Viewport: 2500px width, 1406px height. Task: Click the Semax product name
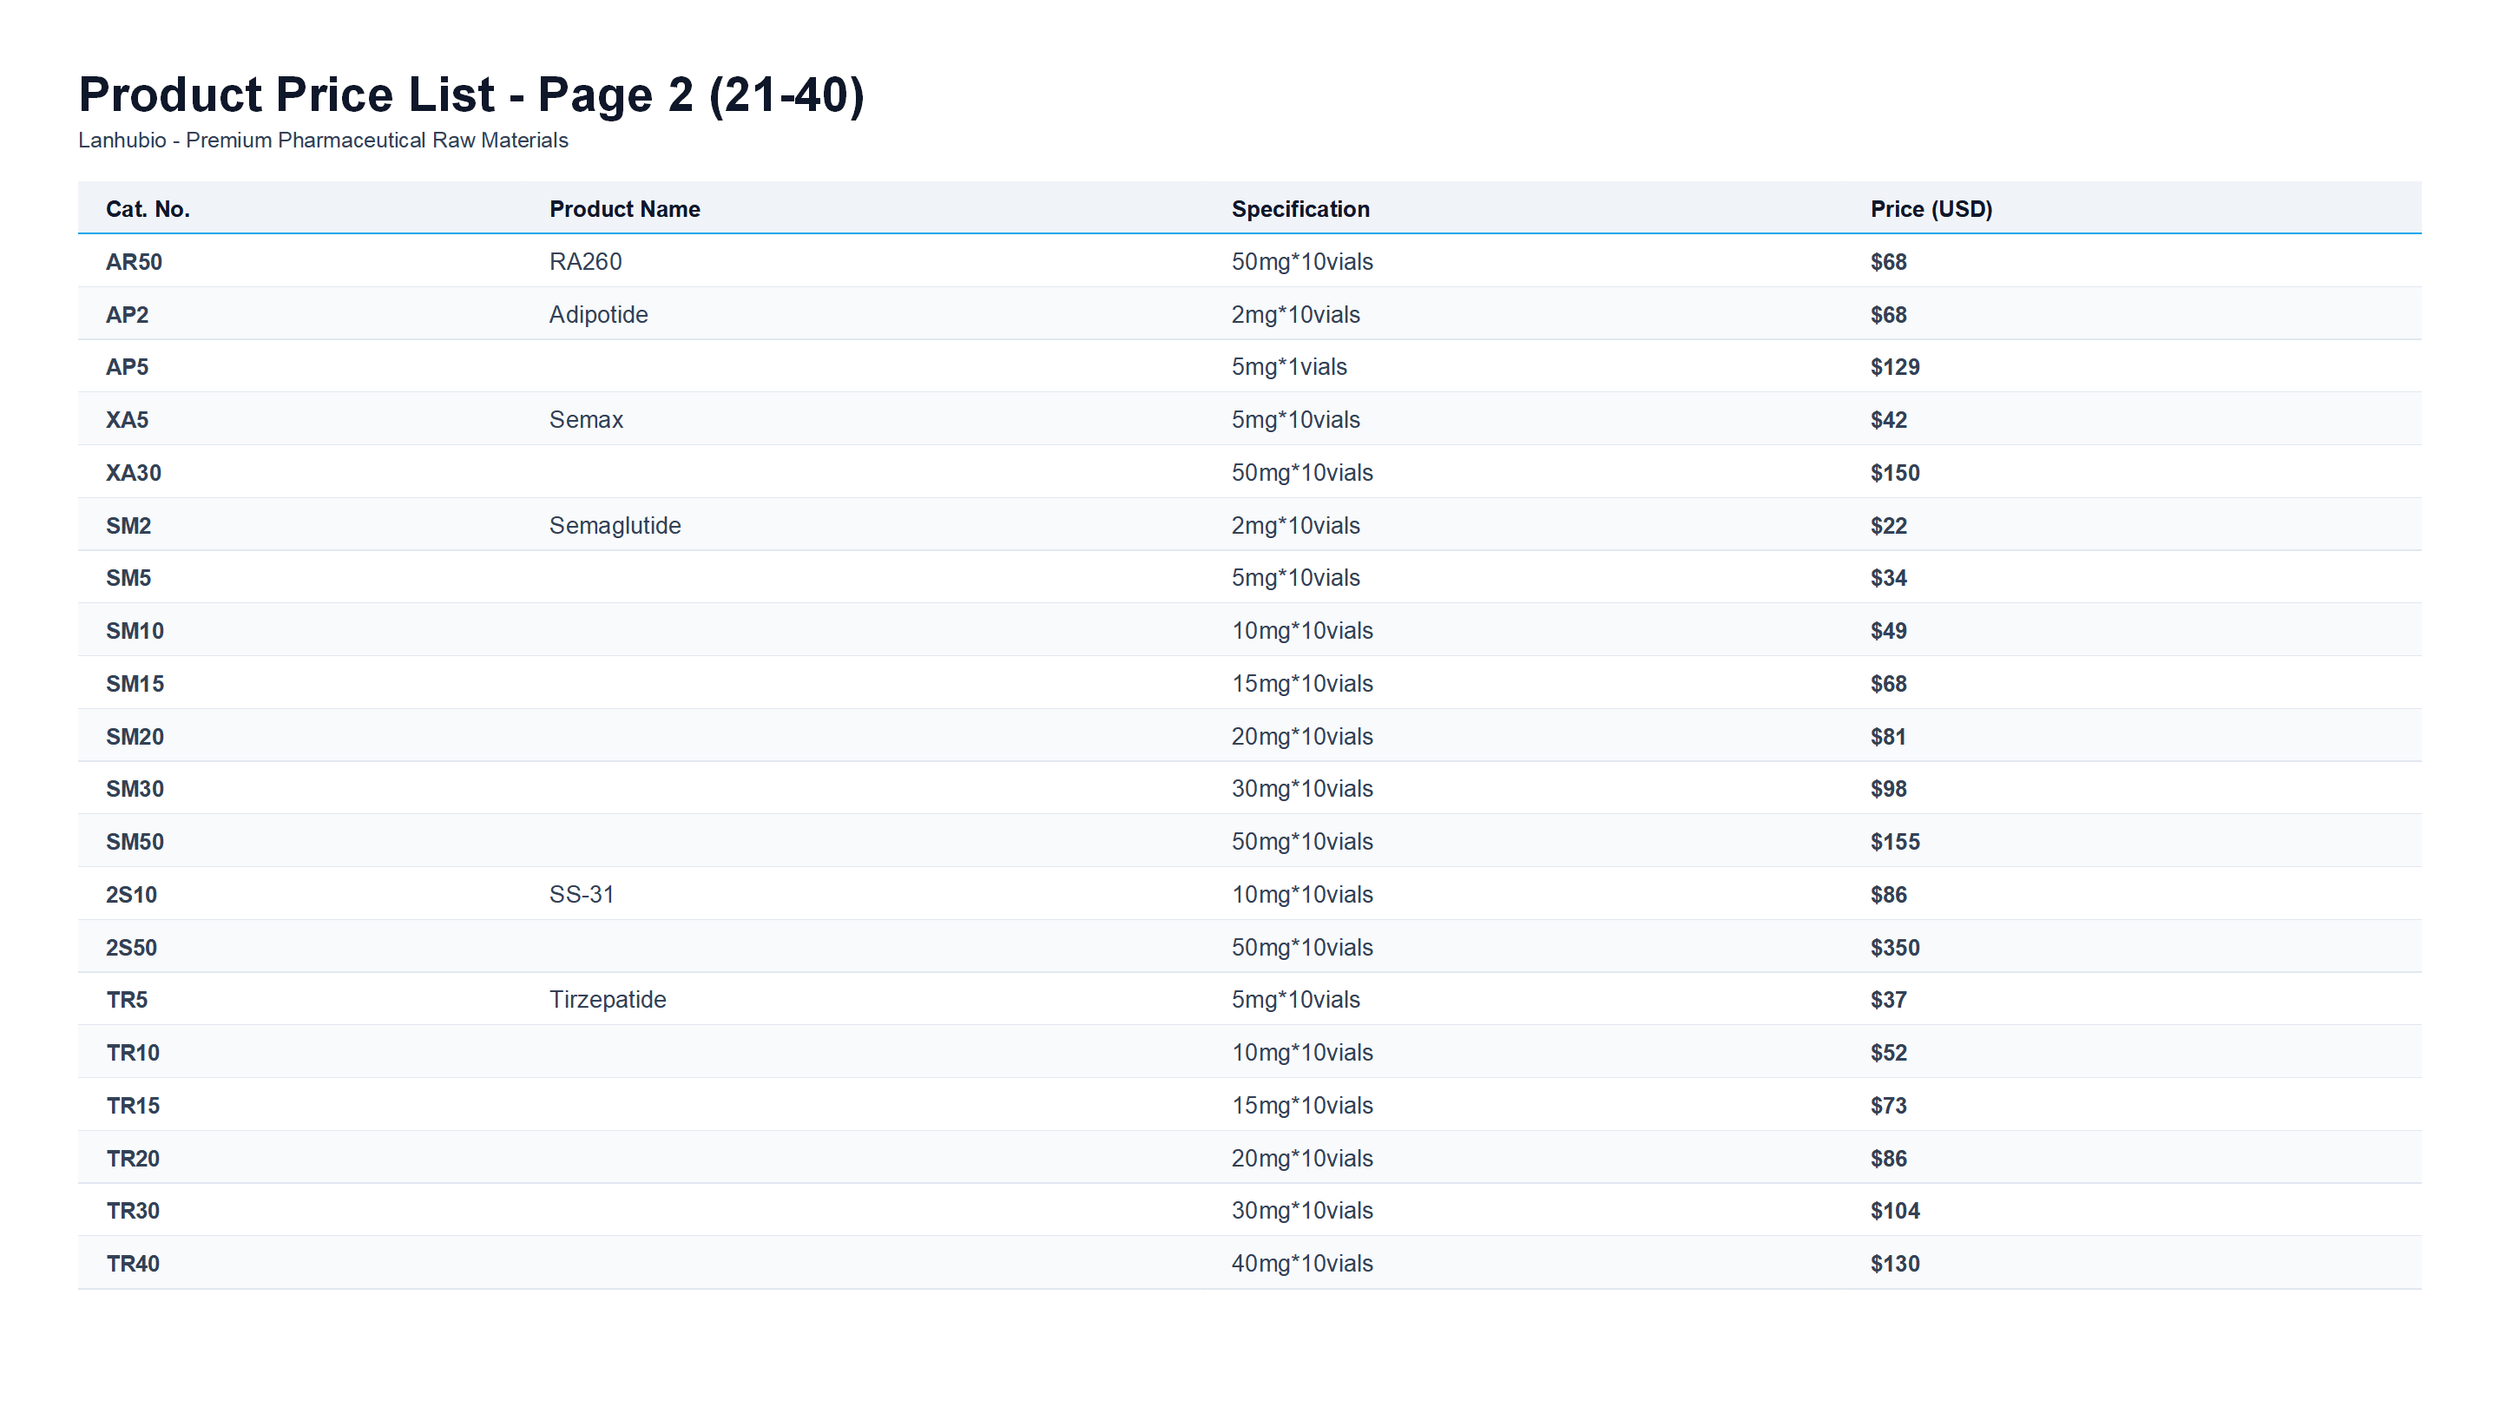(x=586, y=420)
